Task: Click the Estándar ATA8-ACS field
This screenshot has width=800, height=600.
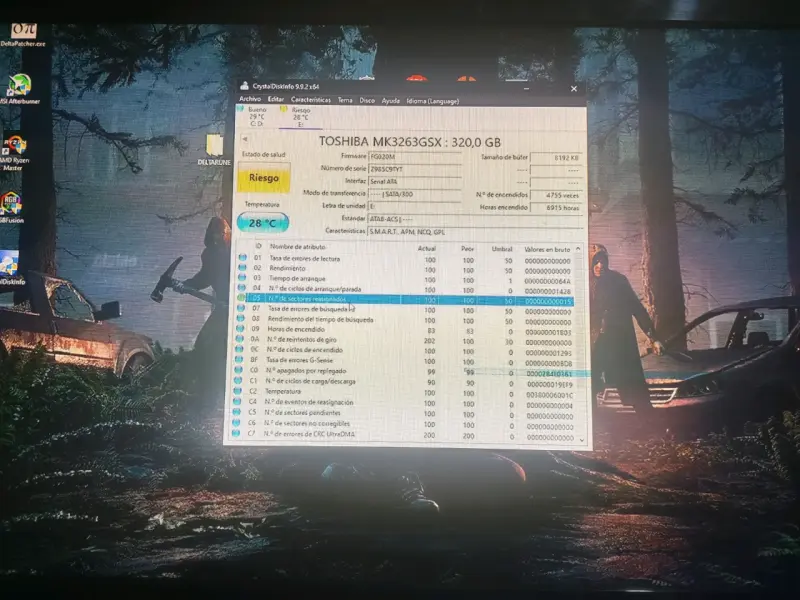Action: (474, 219)
